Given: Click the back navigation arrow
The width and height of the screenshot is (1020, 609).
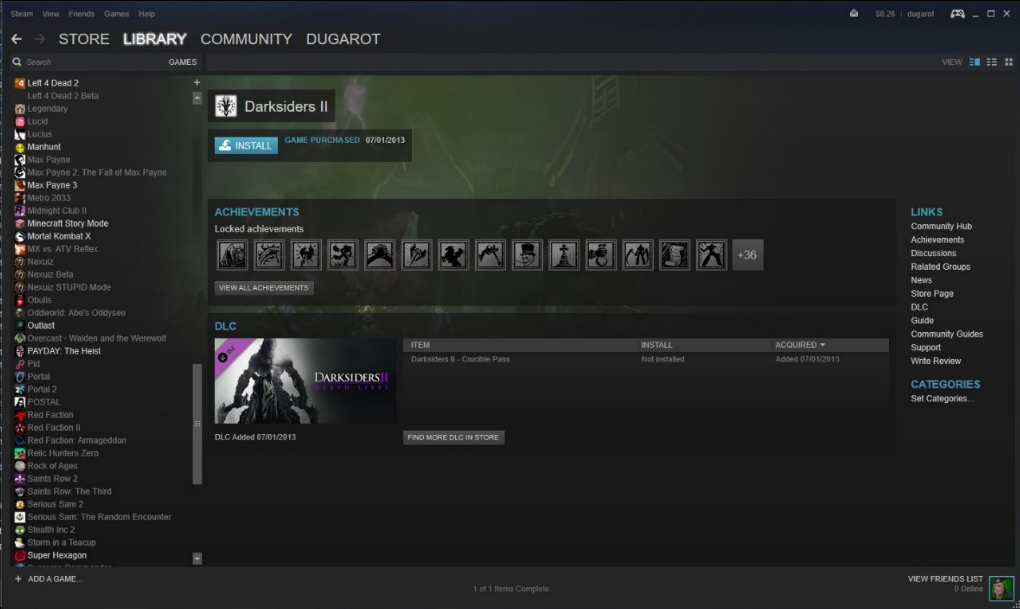Looking at the screenshot, I should (17, 39).
